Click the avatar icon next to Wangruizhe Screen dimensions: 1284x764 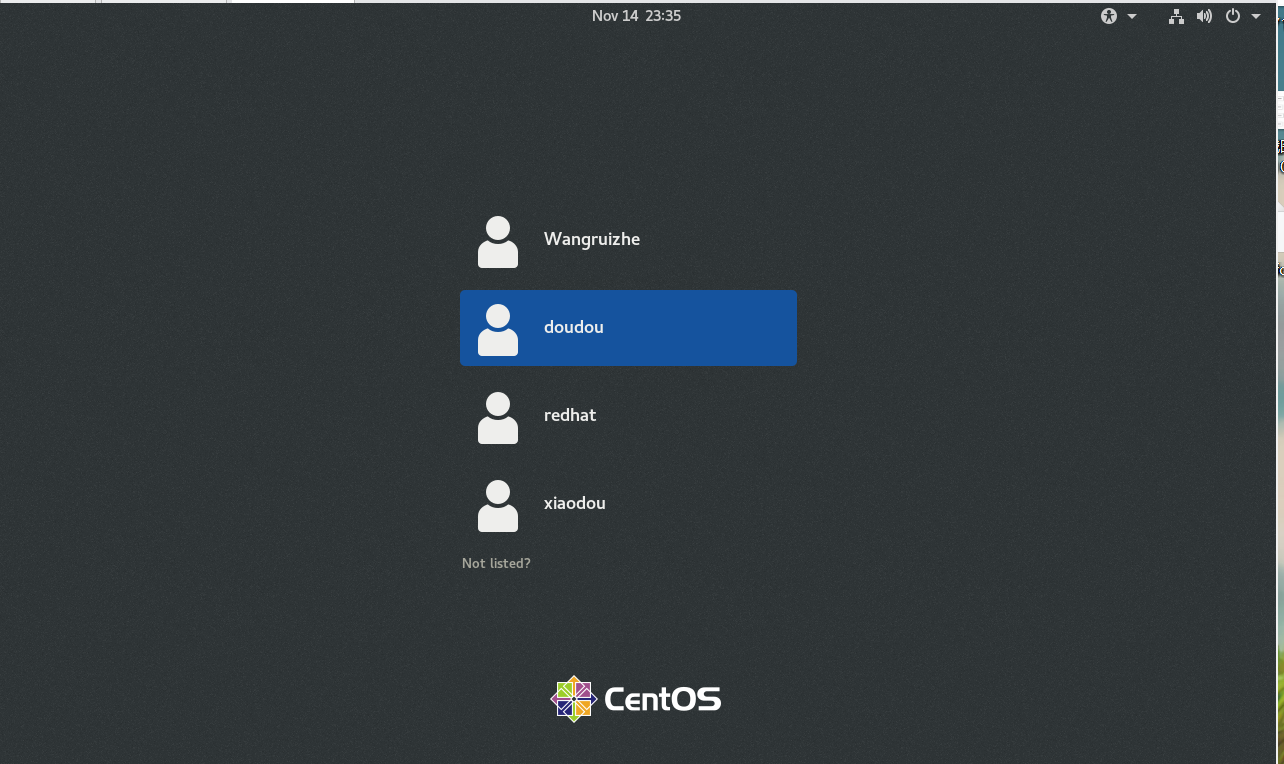(498, 242)
